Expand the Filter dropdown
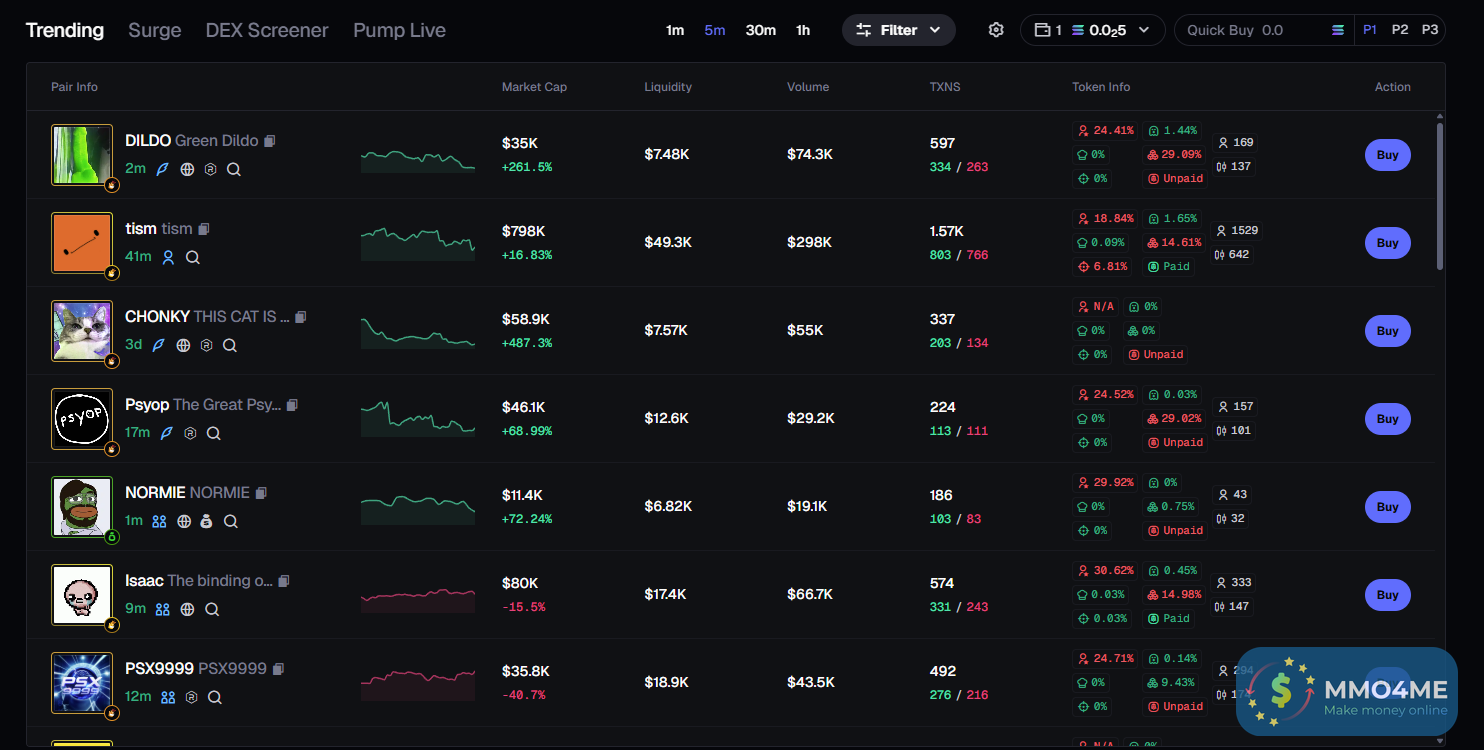This screenshot has width=1484, height=750. pos(898,30)
